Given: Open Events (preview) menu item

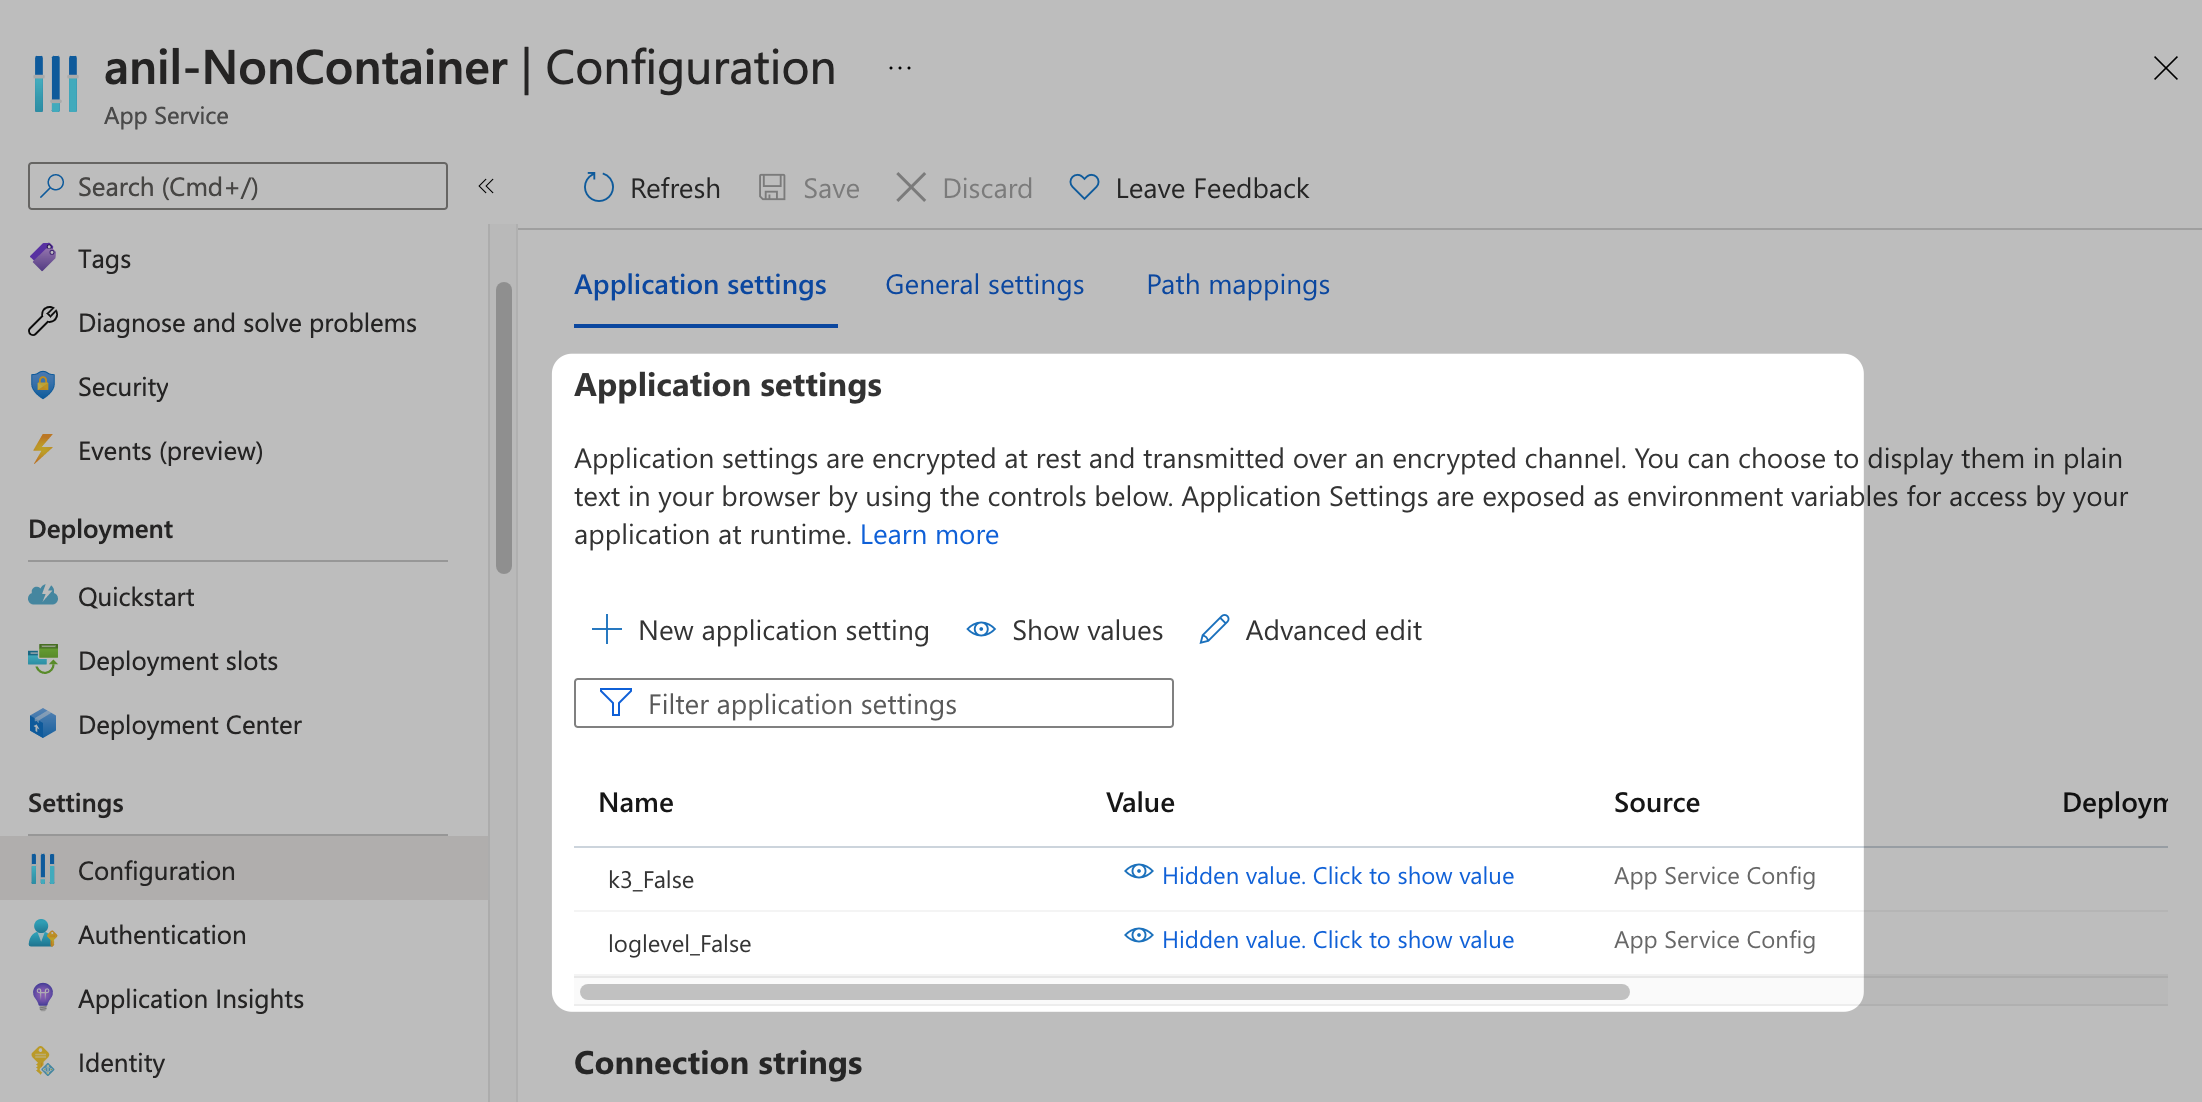Looking at the screenshot, I should tap(170, 451).
